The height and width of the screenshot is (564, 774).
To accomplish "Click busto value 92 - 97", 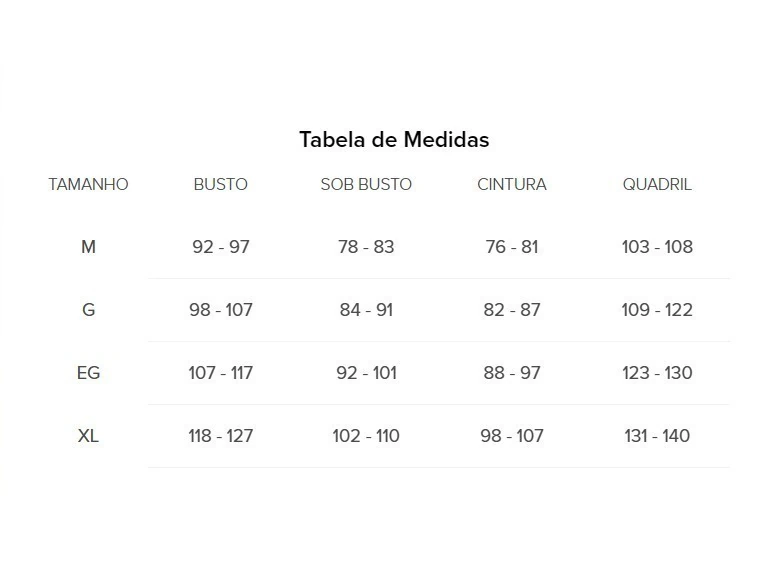I will point(221,247).
